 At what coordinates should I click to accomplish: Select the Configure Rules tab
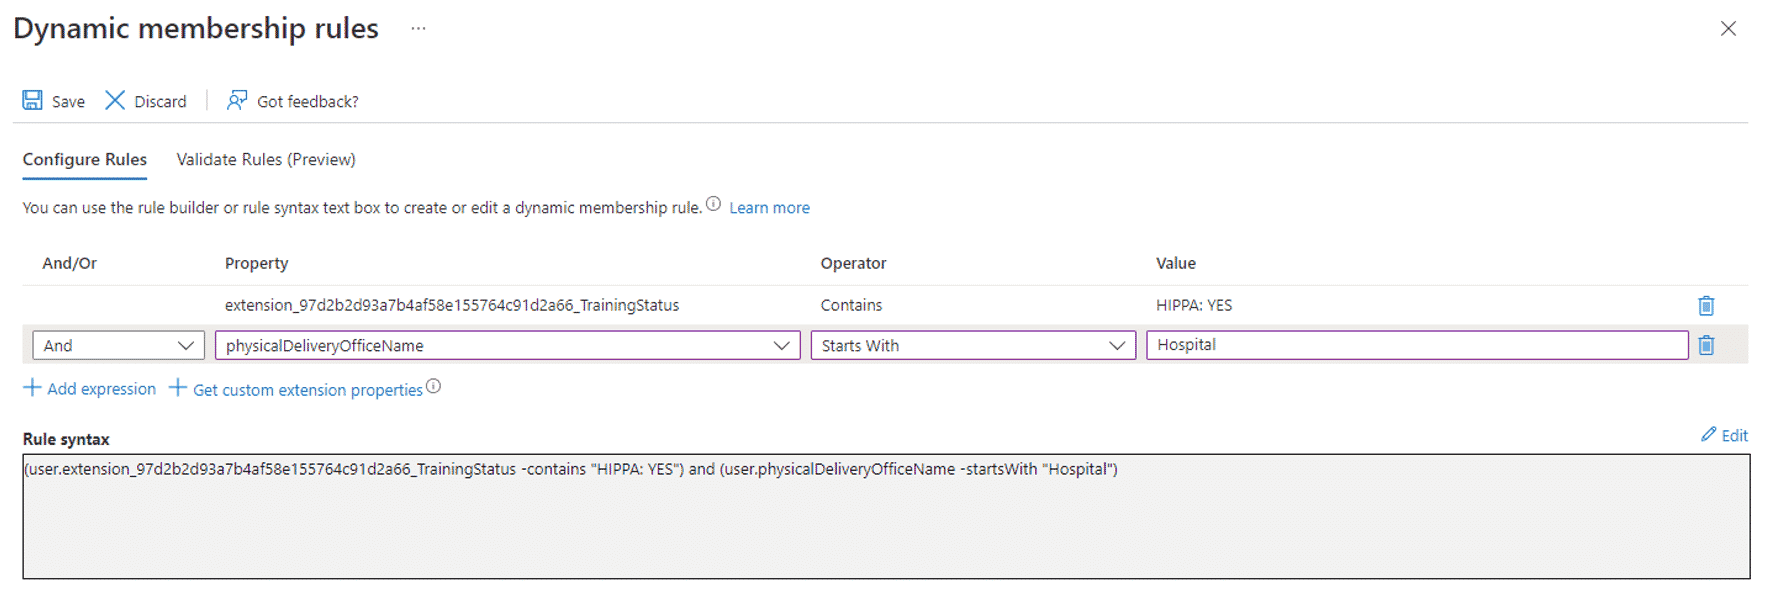[x=85, y=159]
